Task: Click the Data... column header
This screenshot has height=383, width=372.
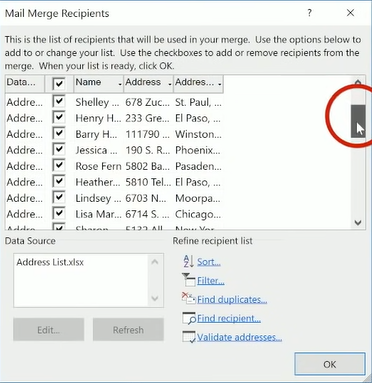Action: (25, 83)
